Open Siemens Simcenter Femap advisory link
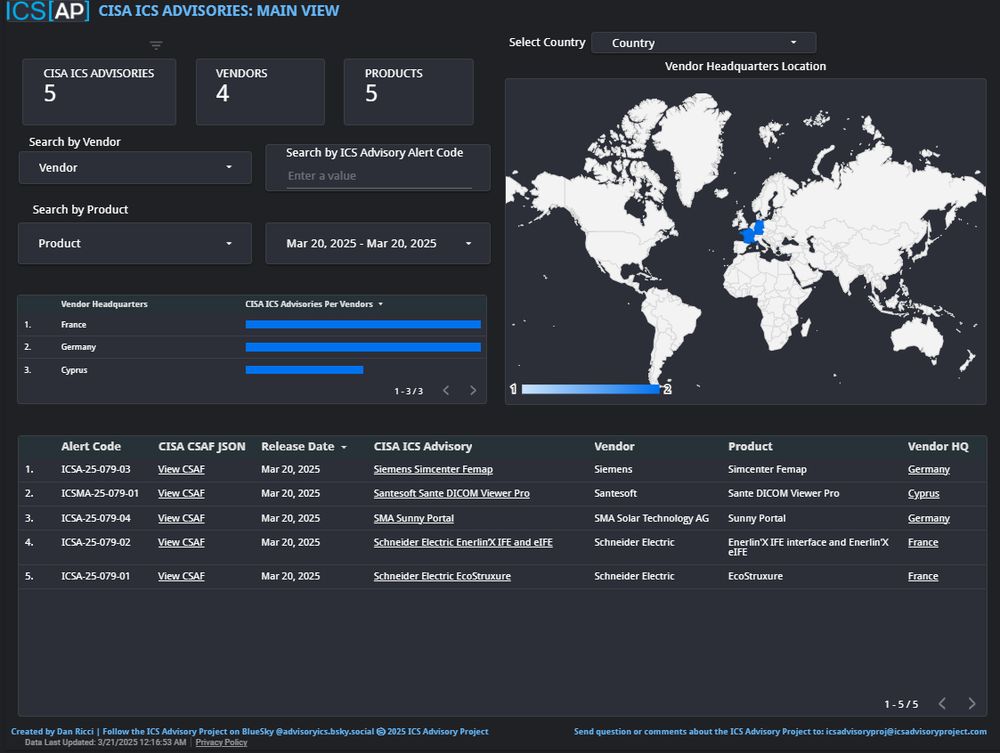 (433, 470)
